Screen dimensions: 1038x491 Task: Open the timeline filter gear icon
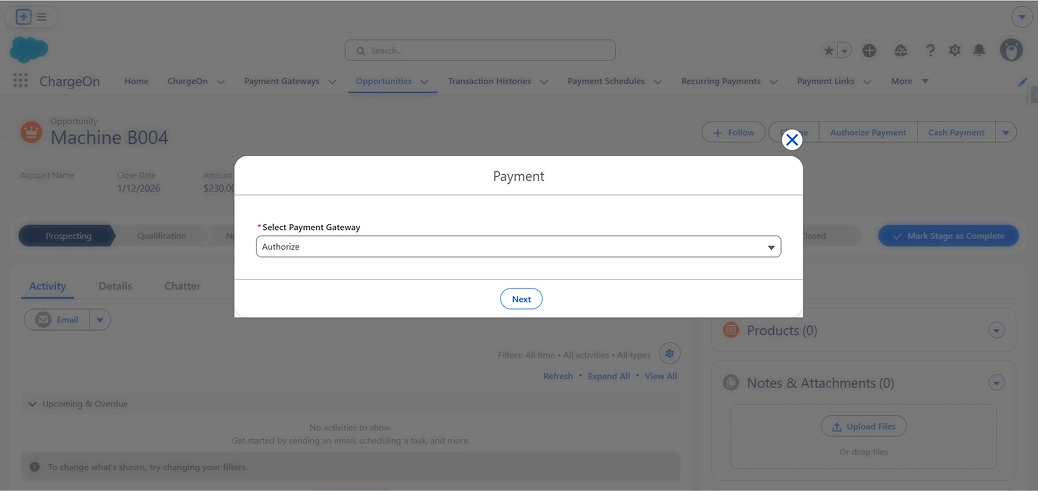(x=669, y=354)
